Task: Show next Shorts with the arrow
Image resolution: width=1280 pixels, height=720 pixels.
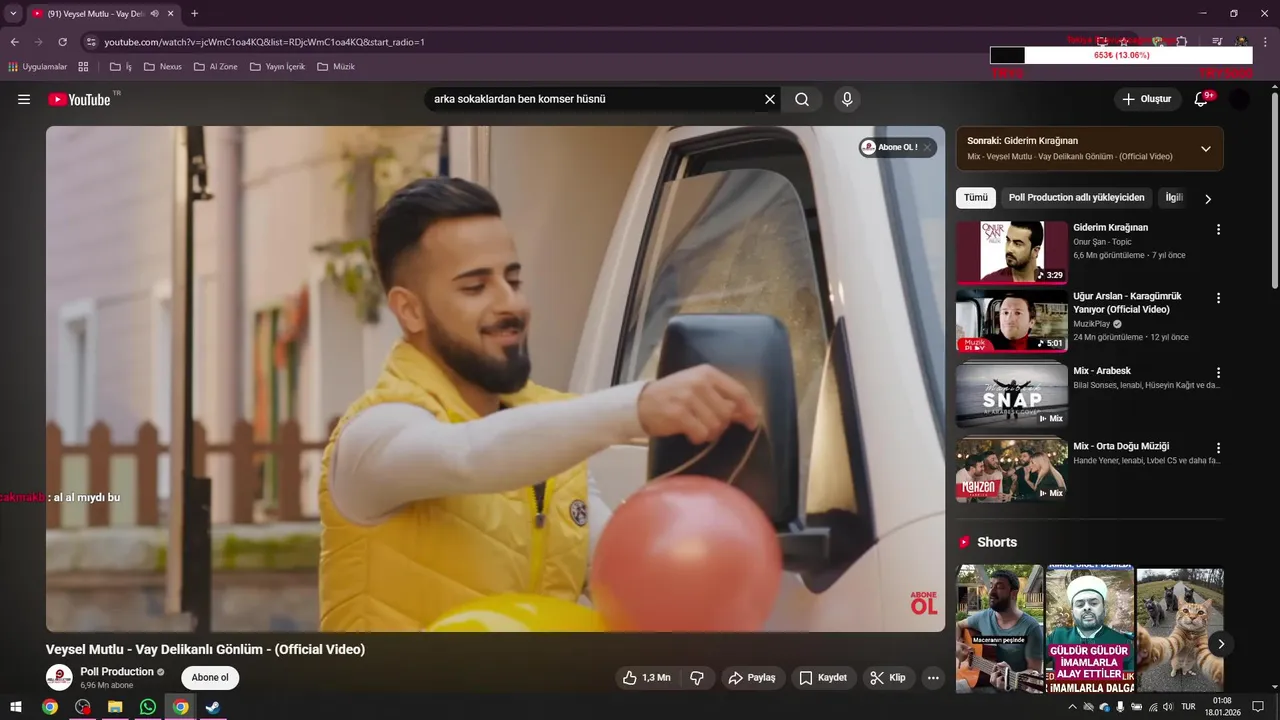Action: point(1220,643)
